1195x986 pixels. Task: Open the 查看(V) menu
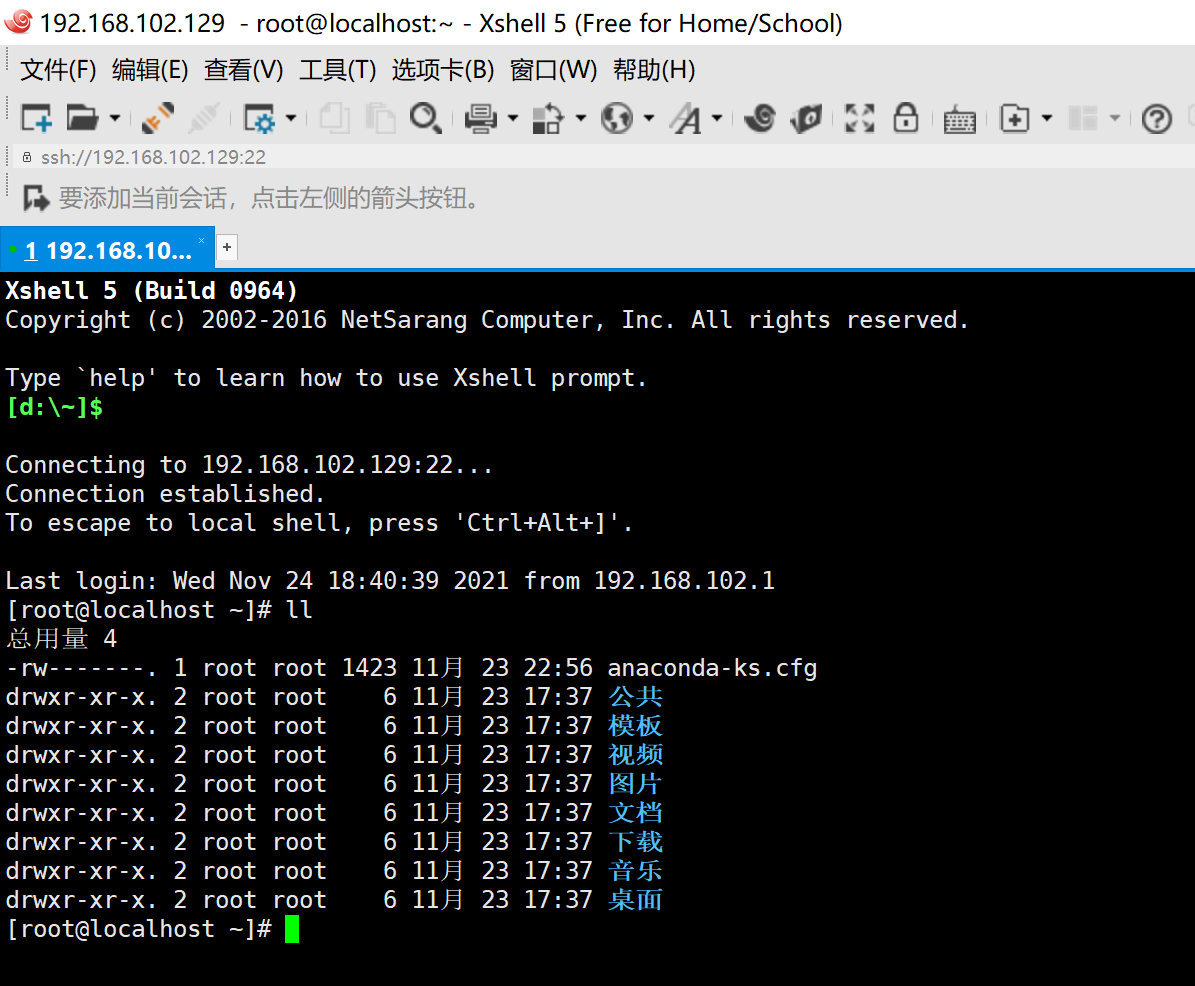point(244,70)
